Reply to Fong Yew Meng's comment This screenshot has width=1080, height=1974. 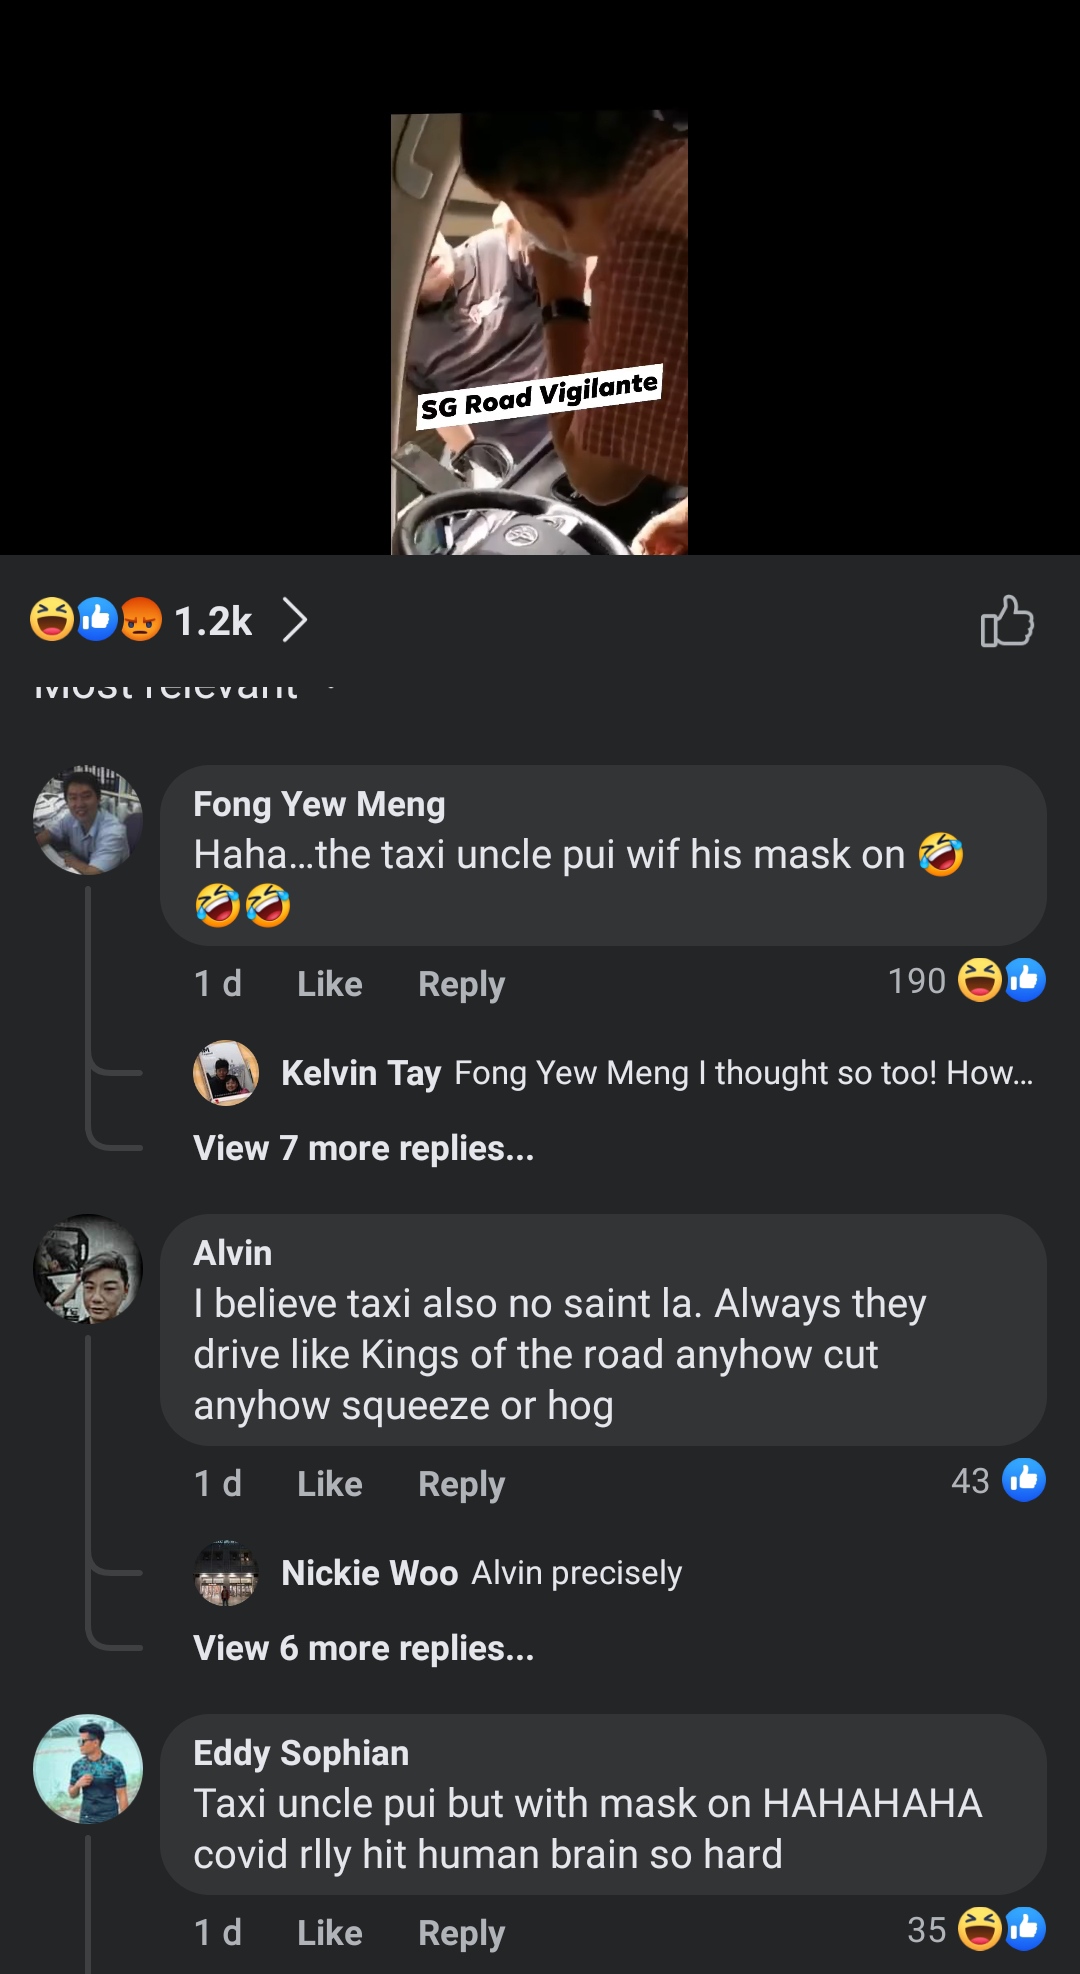[x=461, y=984]
